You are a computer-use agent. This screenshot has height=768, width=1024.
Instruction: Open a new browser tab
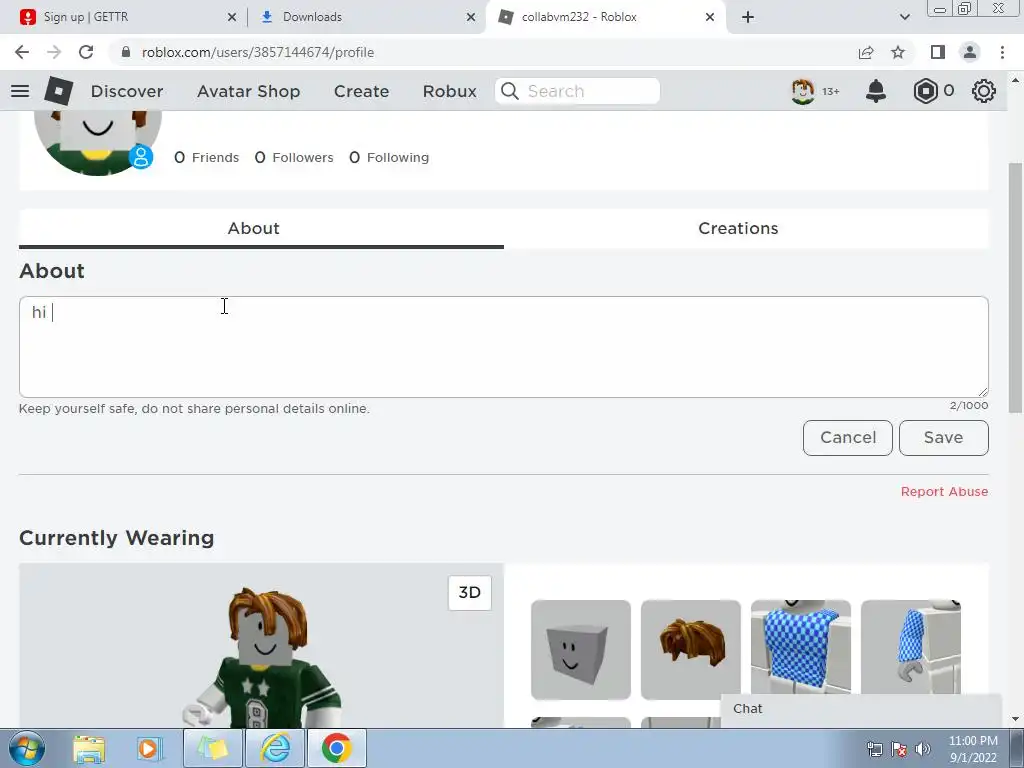pos(748,17)
